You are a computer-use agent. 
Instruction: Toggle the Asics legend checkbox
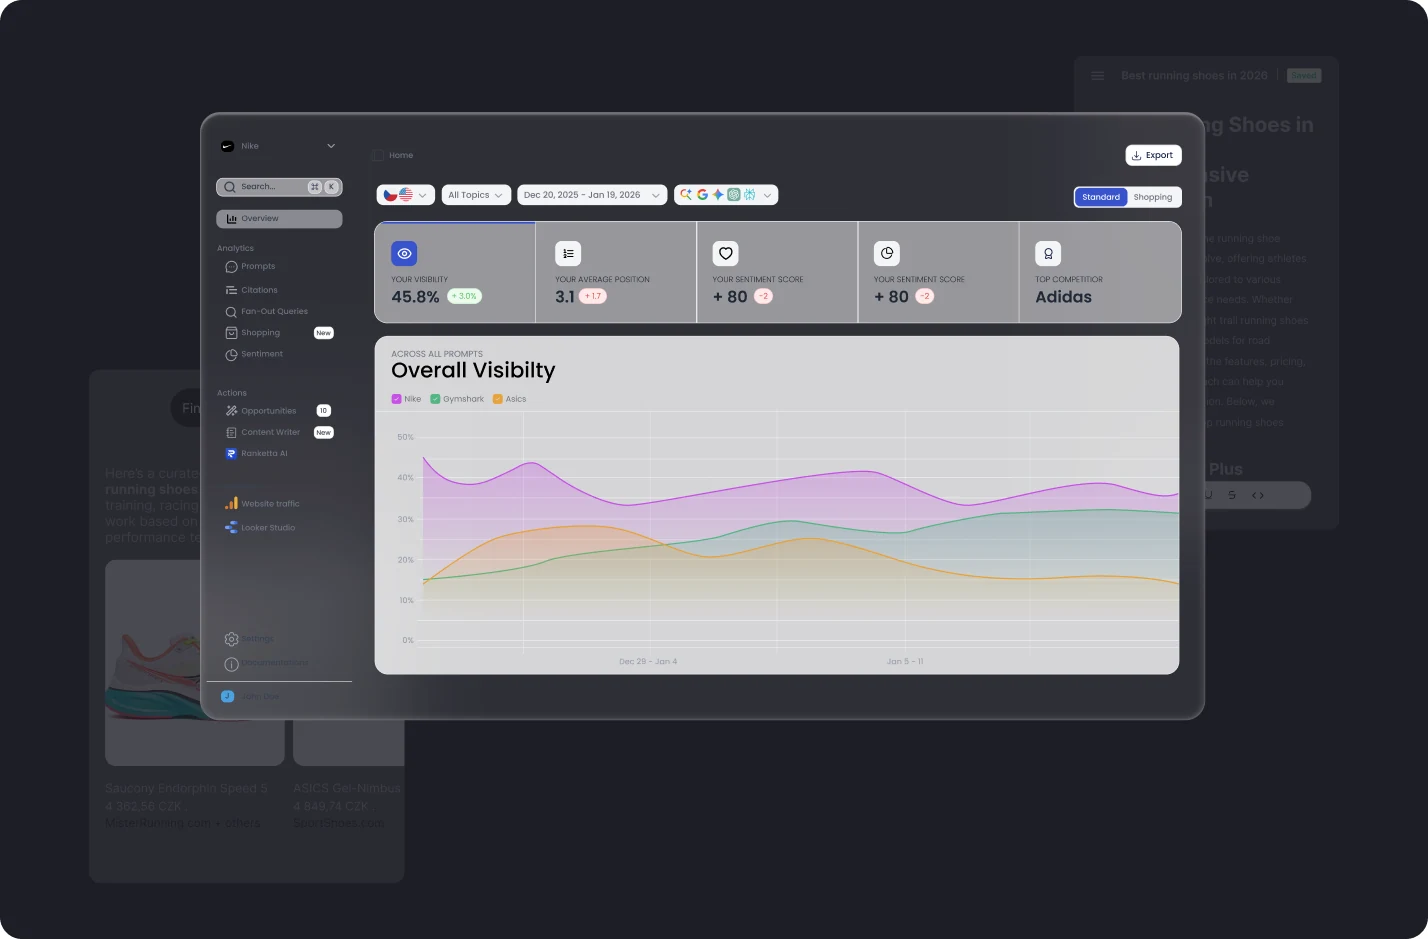click(x=498, y=399)
